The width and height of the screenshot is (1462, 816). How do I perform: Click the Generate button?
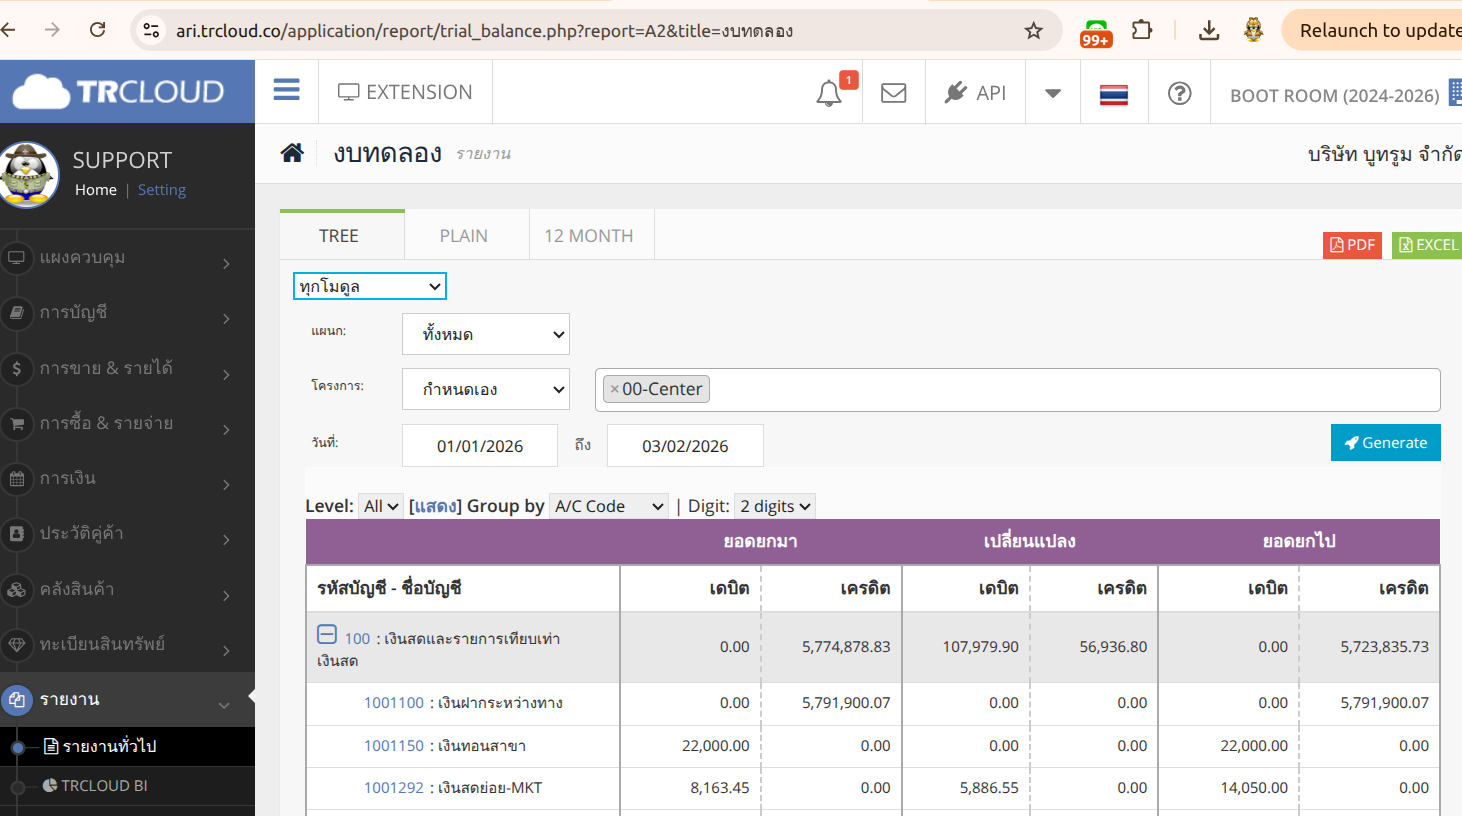(x=1385, y=443)
